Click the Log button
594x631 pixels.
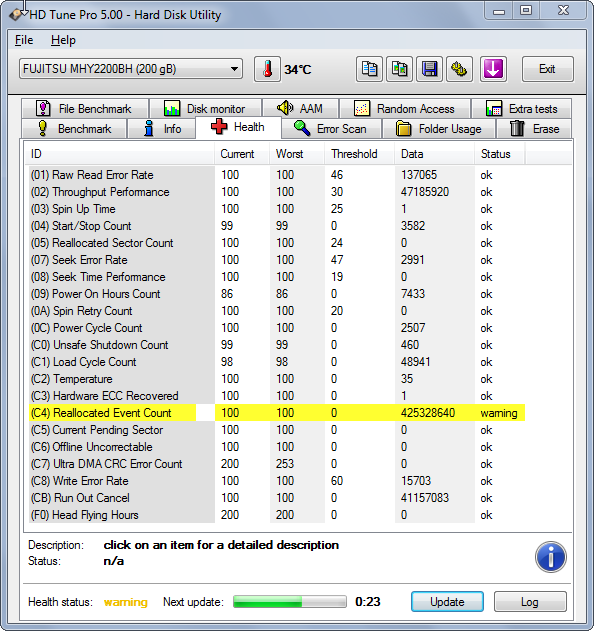click(x=530, y=602)
